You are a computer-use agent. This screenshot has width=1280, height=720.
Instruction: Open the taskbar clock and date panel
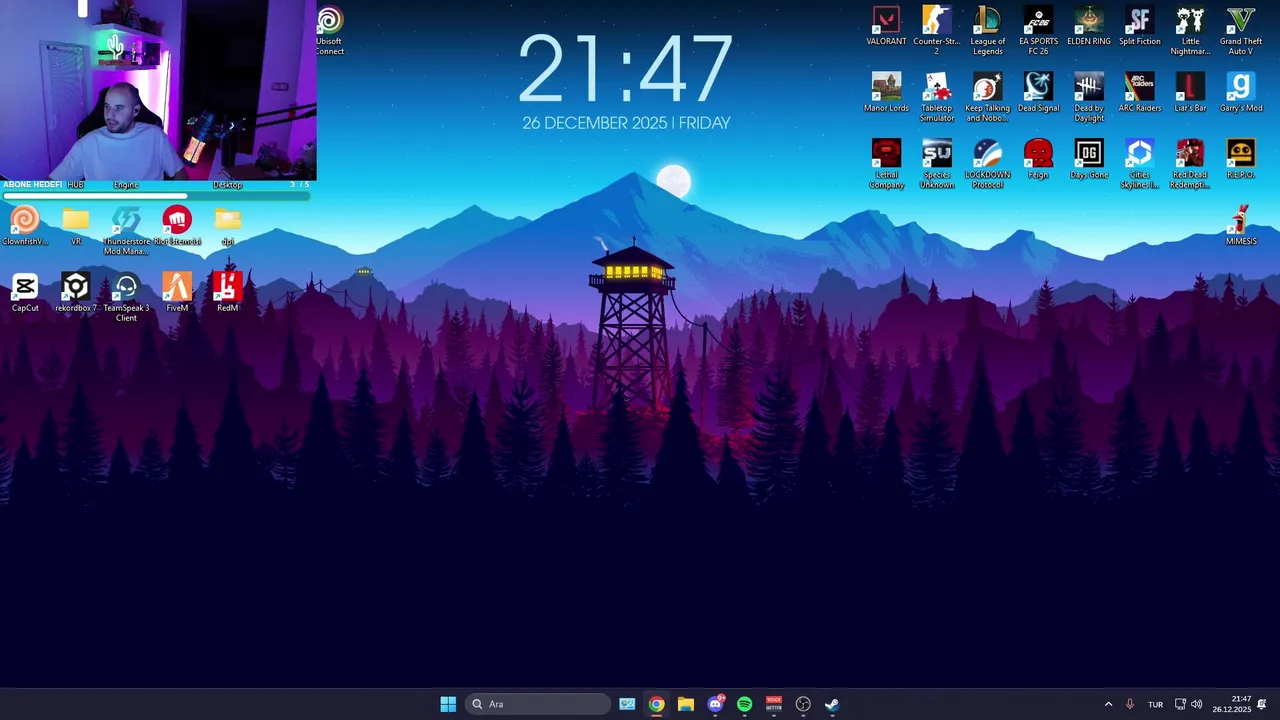[1232, 704]
